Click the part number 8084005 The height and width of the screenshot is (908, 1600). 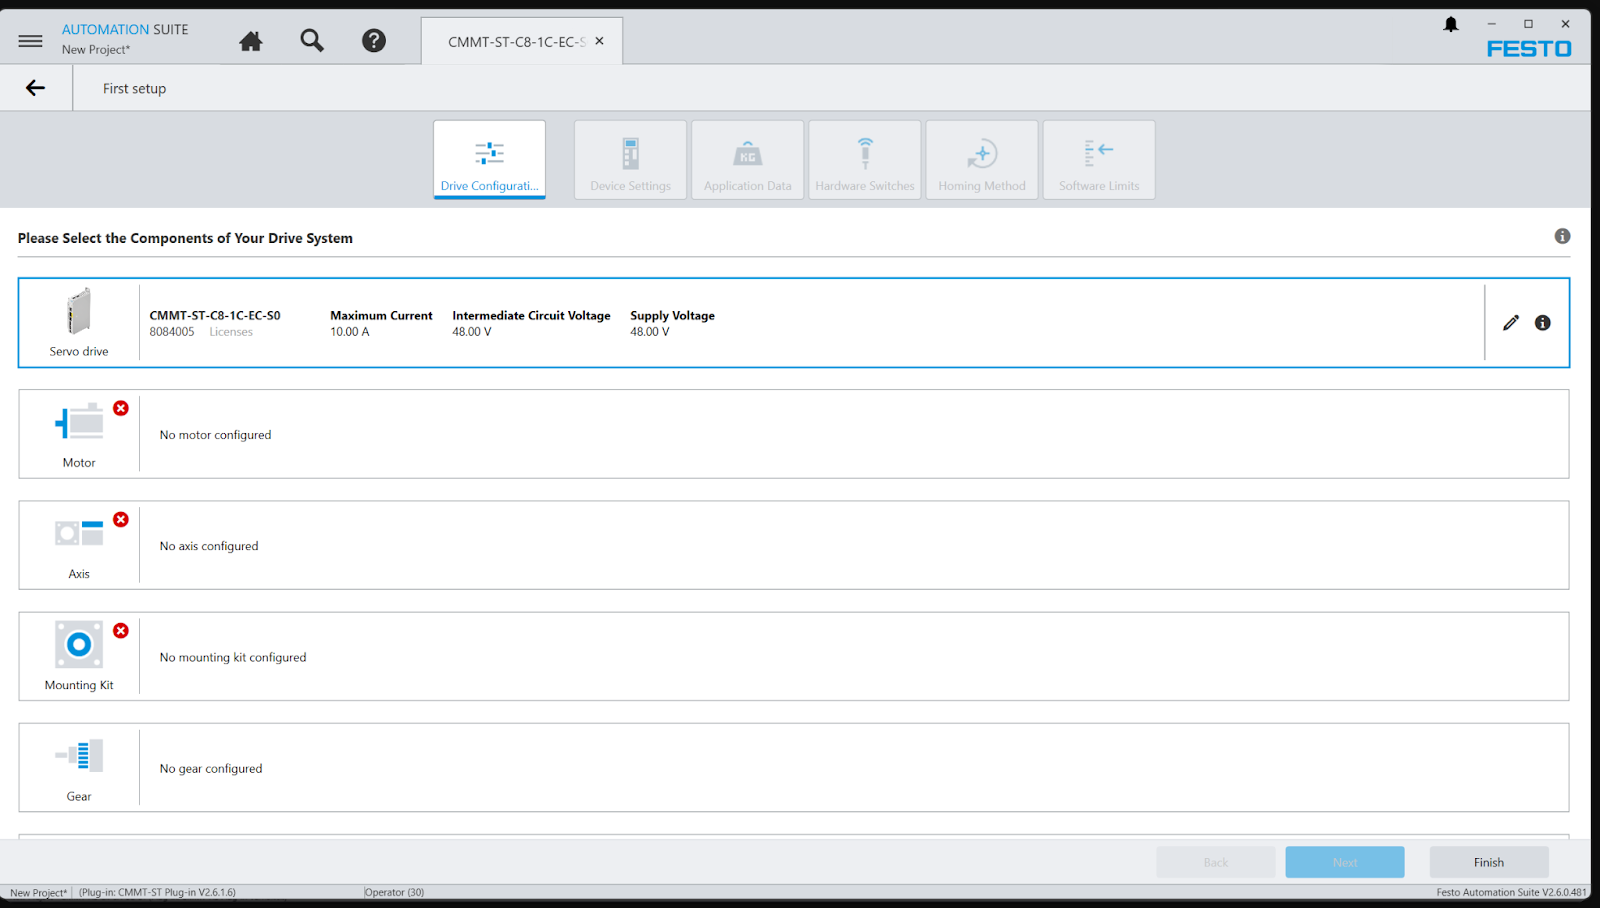pos(172,332)
